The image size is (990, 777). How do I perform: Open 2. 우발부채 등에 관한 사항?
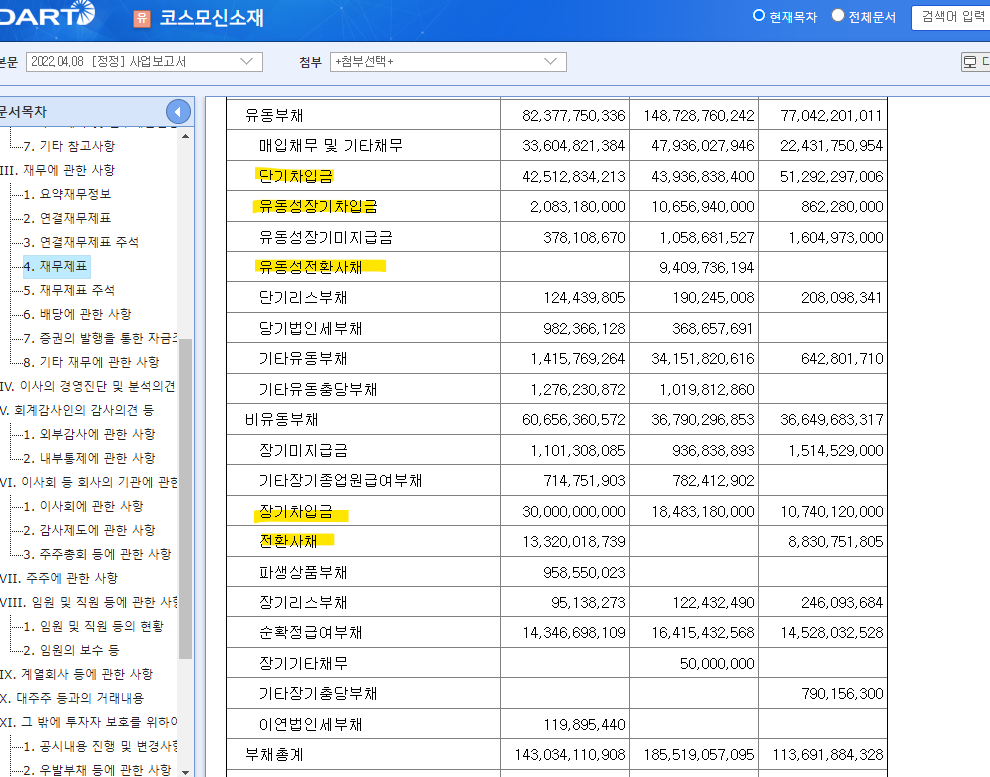coord(97,769)
